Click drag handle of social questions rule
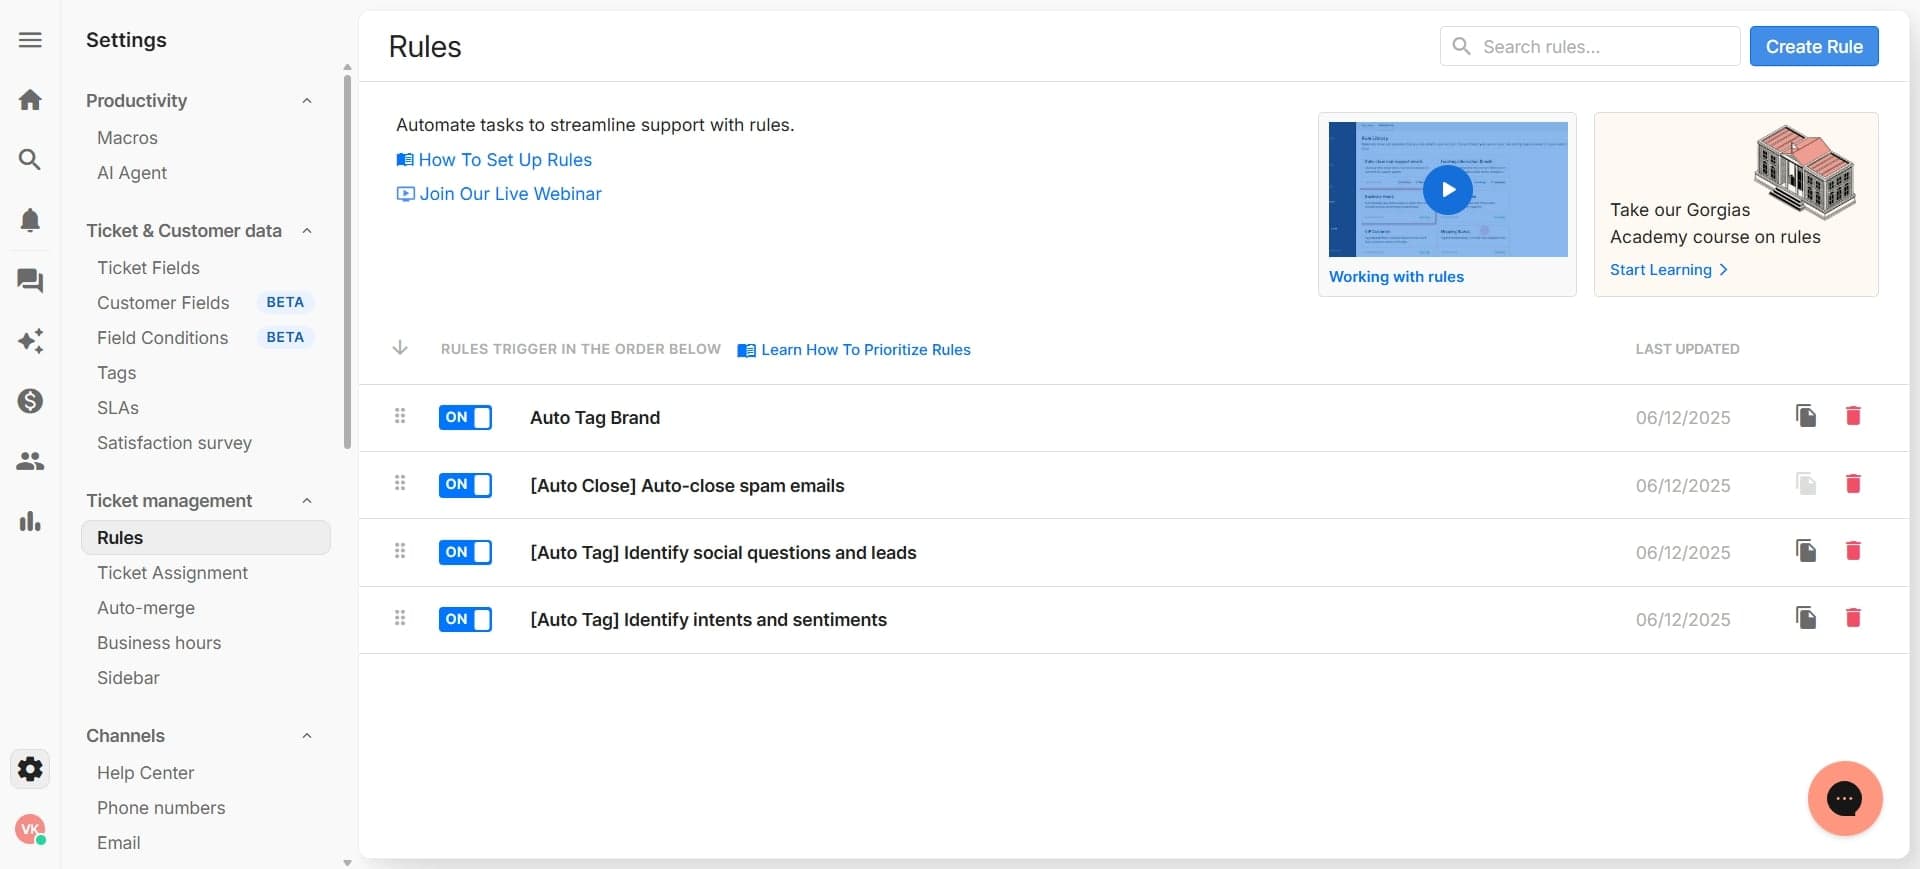The height and width of the screenshot is (869, 1920). (400, 551)
